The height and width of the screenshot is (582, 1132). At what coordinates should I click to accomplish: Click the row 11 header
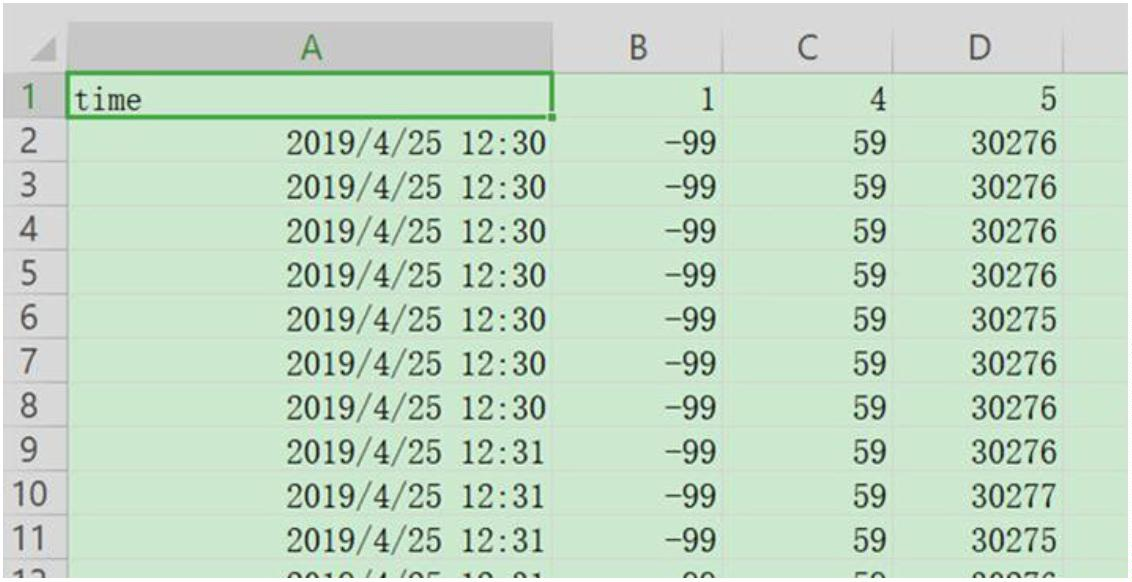(x=32, y=540)
